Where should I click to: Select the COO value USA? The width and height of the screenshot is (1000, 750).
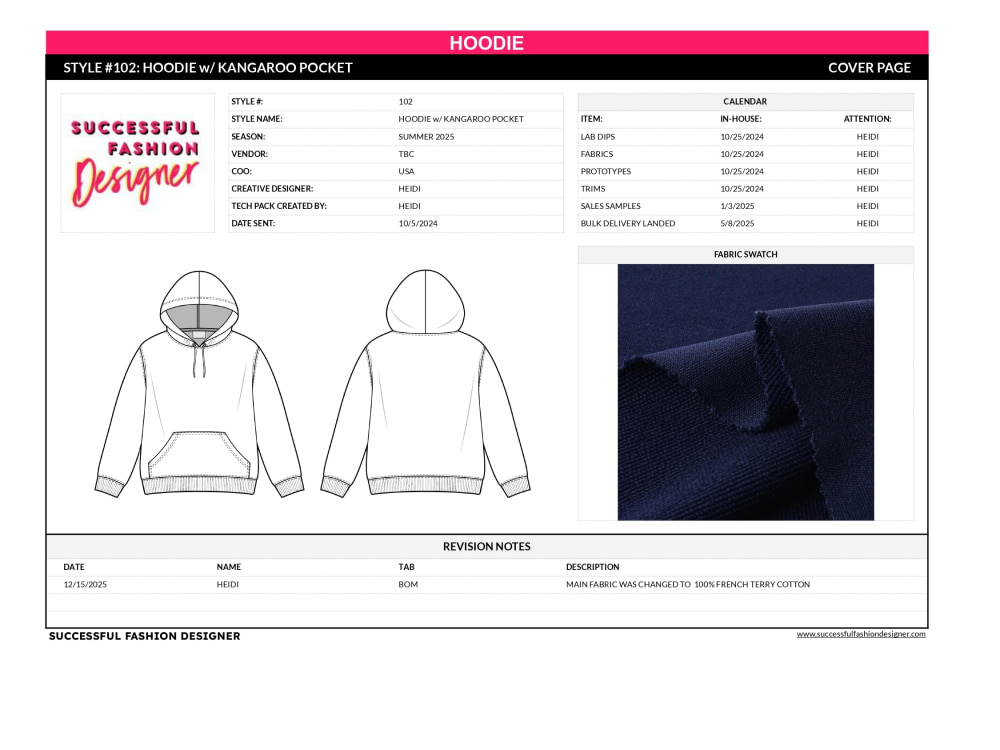406,171
